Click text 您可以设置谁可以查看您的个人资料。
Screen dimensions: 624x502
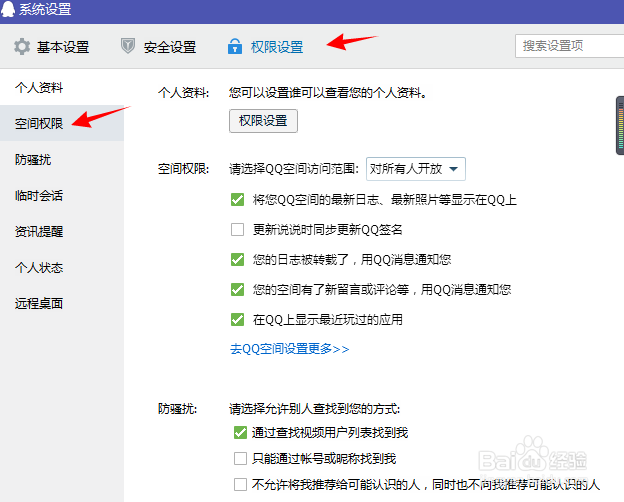[x=328, y=93]
